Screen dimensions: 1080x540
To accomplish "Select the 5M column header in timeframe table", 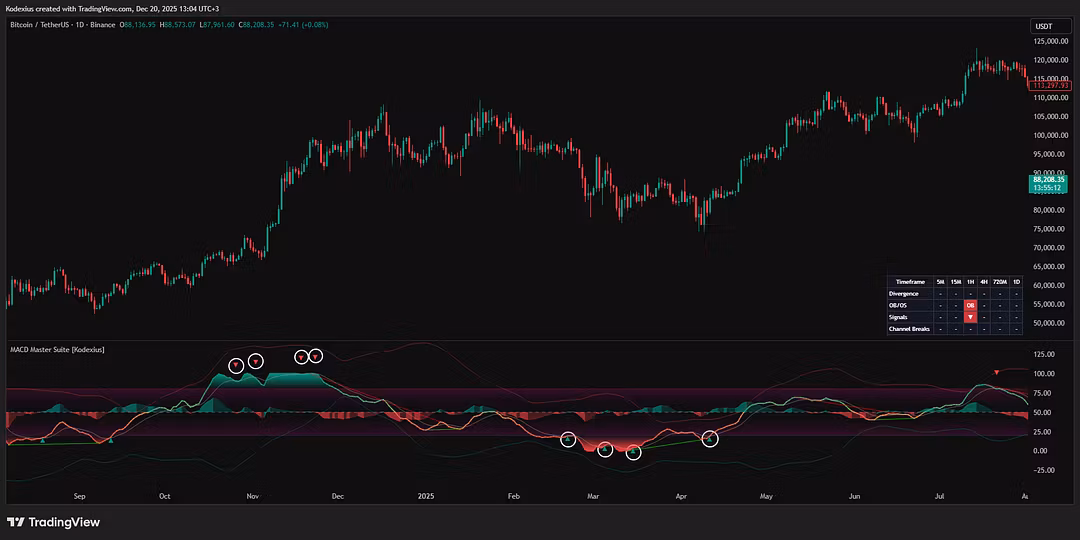I will [940, 282].
